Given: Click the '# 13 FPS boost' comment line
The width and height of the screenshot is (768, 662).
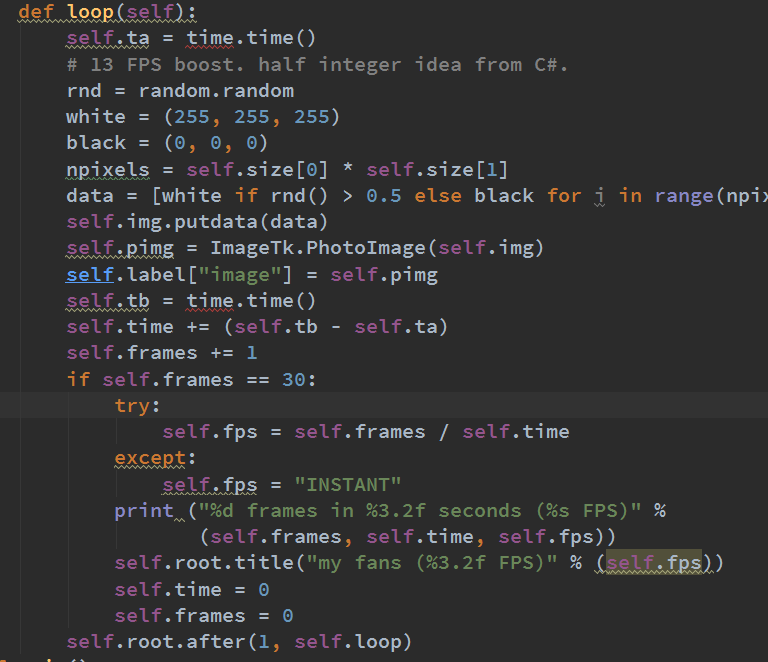Looking at the screenshot, I should 317,65.
